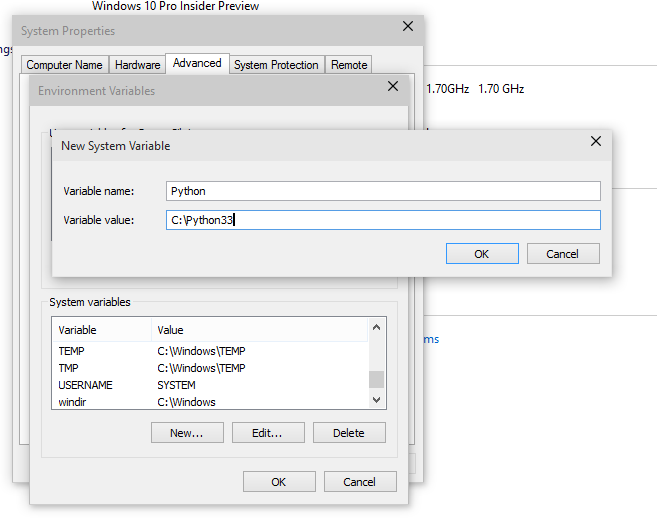Click the system variables scroll up arrow
The width and height of the screenshot is (657, 531).
point(376,327)
